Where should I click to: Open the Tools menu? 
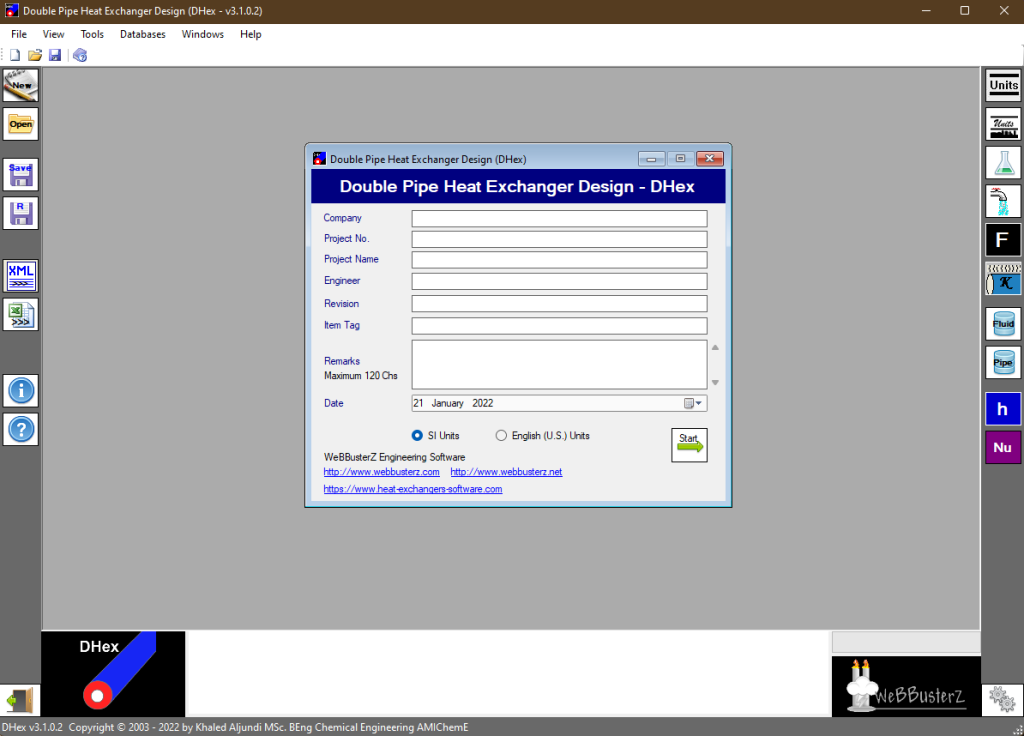[92, 34]
